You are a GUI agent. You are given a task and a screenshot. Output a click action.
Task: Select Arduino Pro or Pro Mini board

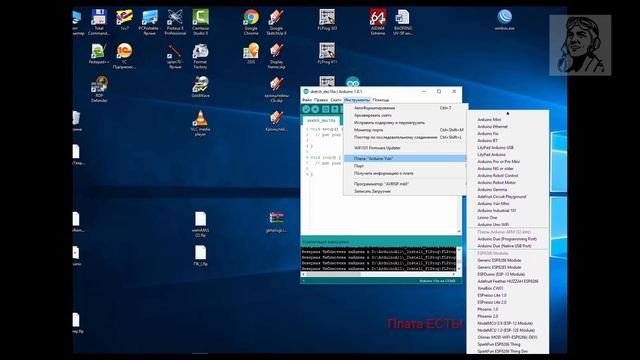click(x=508, y=162)
